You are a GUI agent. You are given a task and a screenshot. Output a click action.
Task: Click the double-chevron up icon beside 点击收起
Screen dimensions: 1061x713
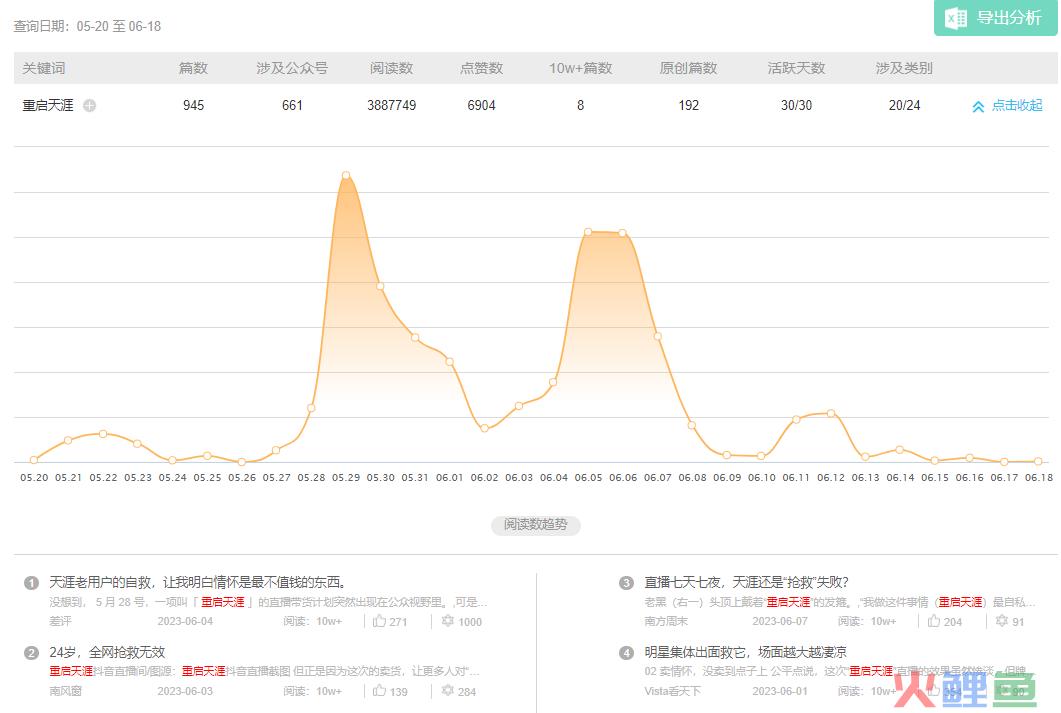click(978, 105)
